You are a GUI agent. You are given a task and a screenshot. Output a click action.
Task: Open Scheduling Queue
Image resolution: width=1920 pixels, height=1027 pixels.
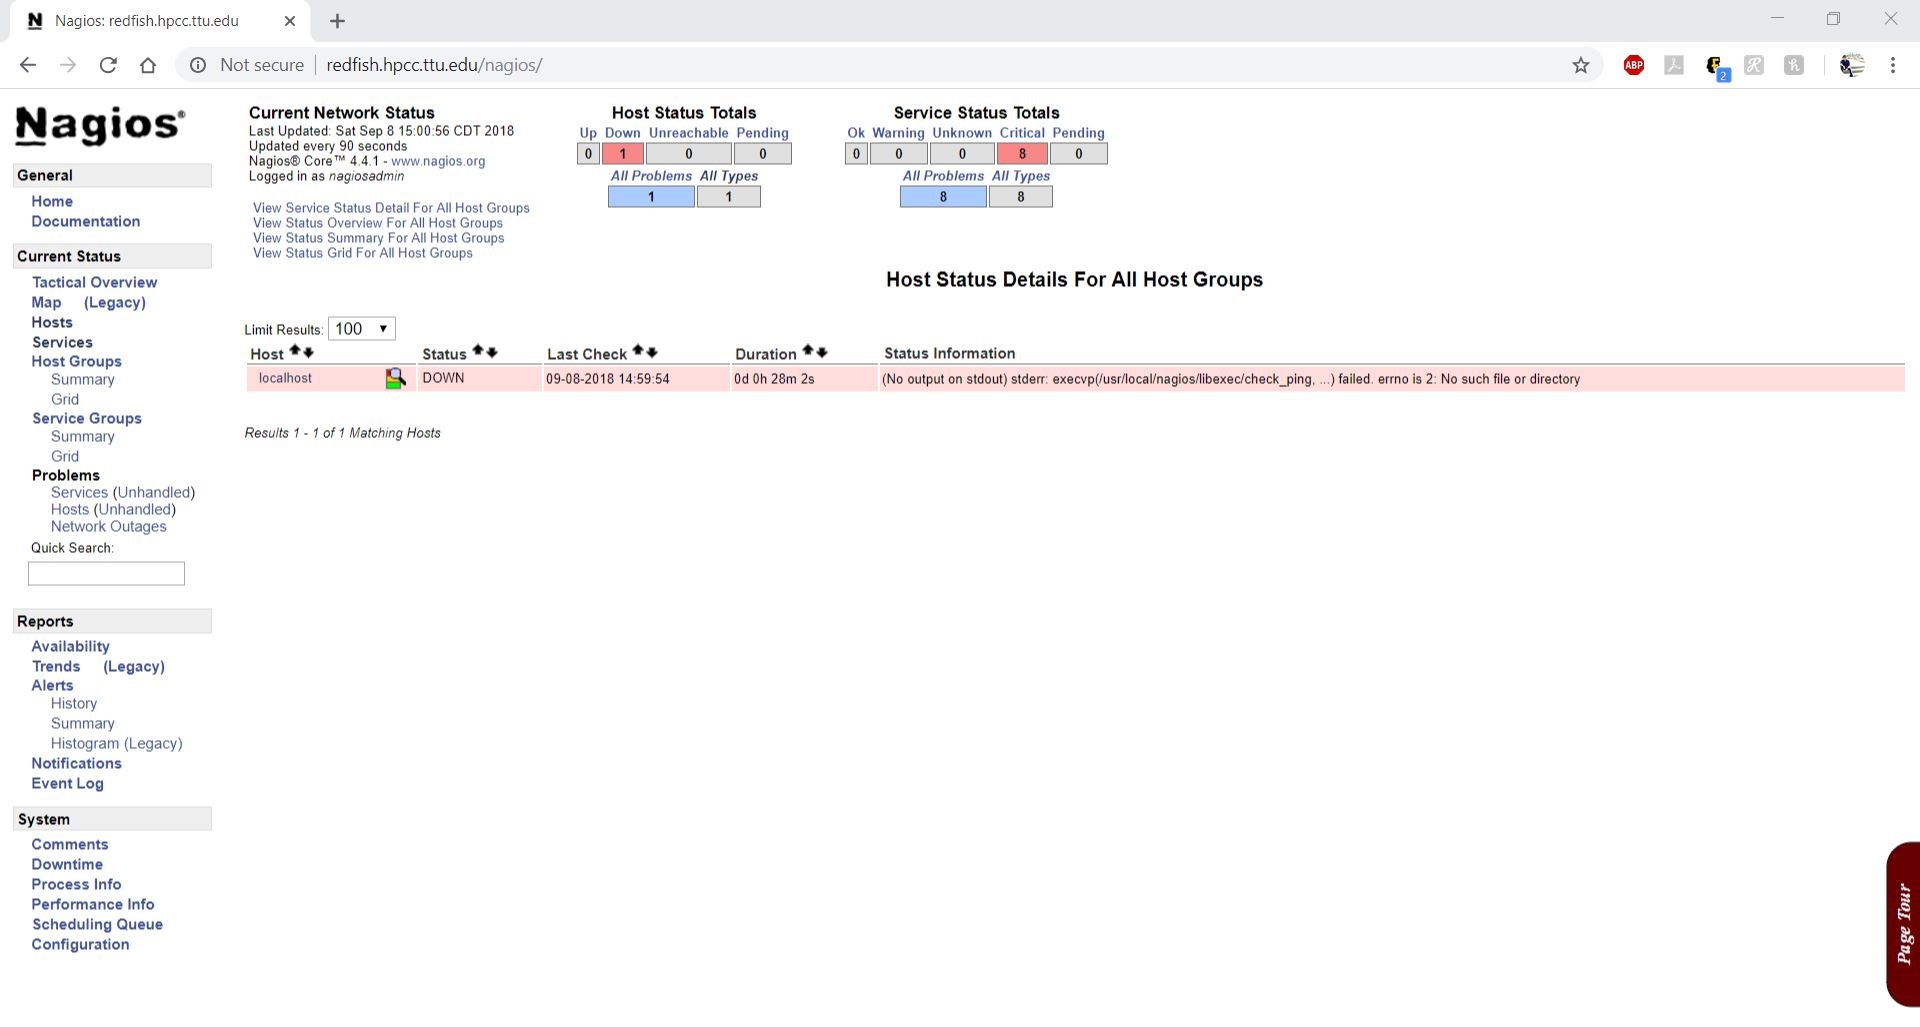tap(97, 924)
